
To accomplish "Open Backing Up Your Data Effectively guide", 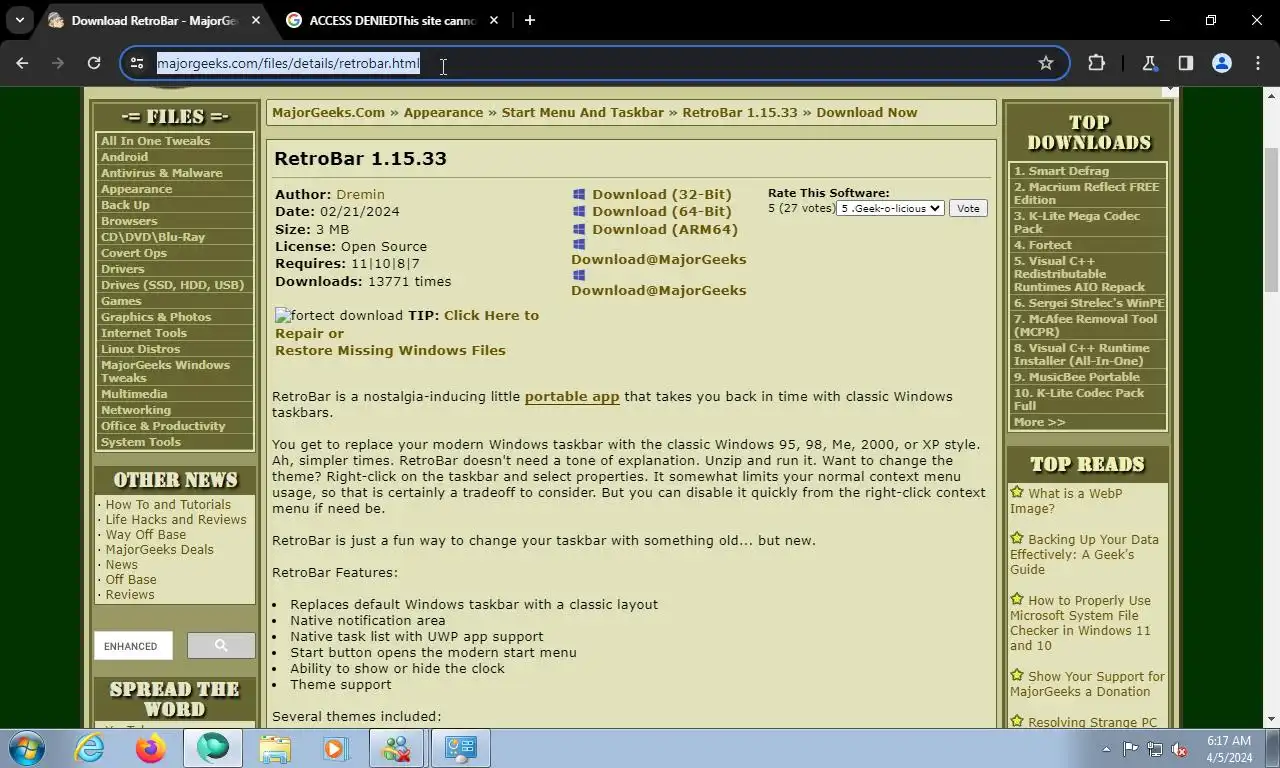I will 1084,554.
